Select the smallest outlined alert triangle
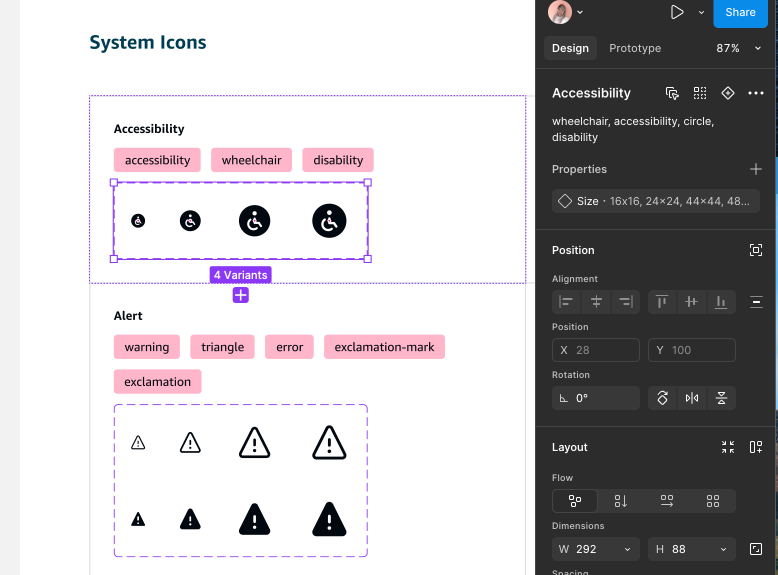The width and height of the screenshot is (778, 575). point(138,443)
